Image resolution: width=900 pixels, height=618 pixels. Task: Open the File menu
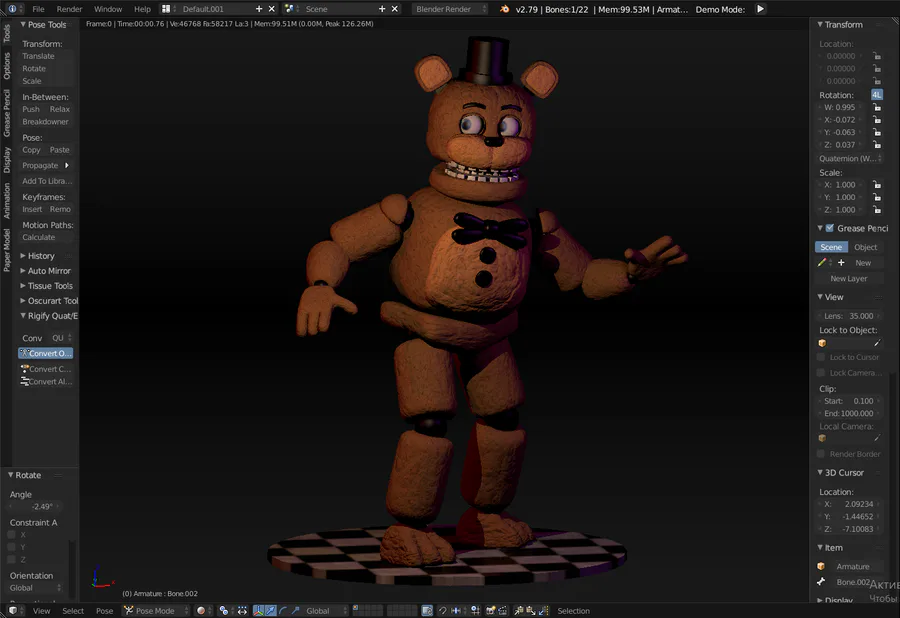pos(38,9)
